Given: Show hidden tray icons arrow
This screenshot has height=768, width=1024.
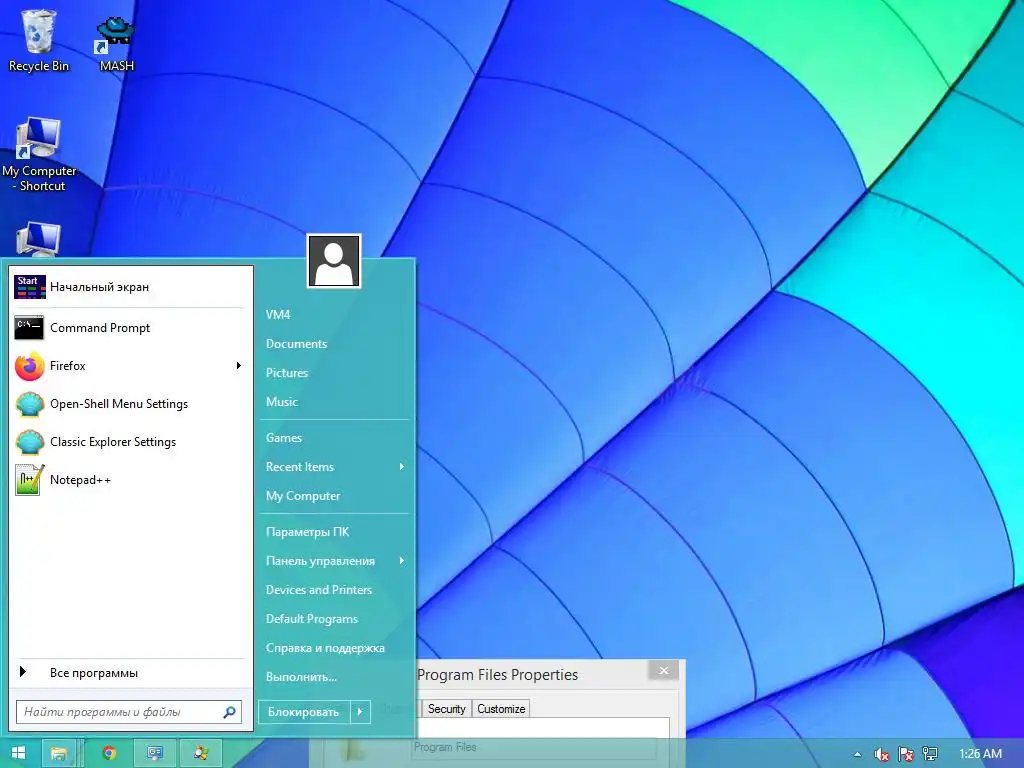Looking at the screenshot, I should click(x=857, y=754).
